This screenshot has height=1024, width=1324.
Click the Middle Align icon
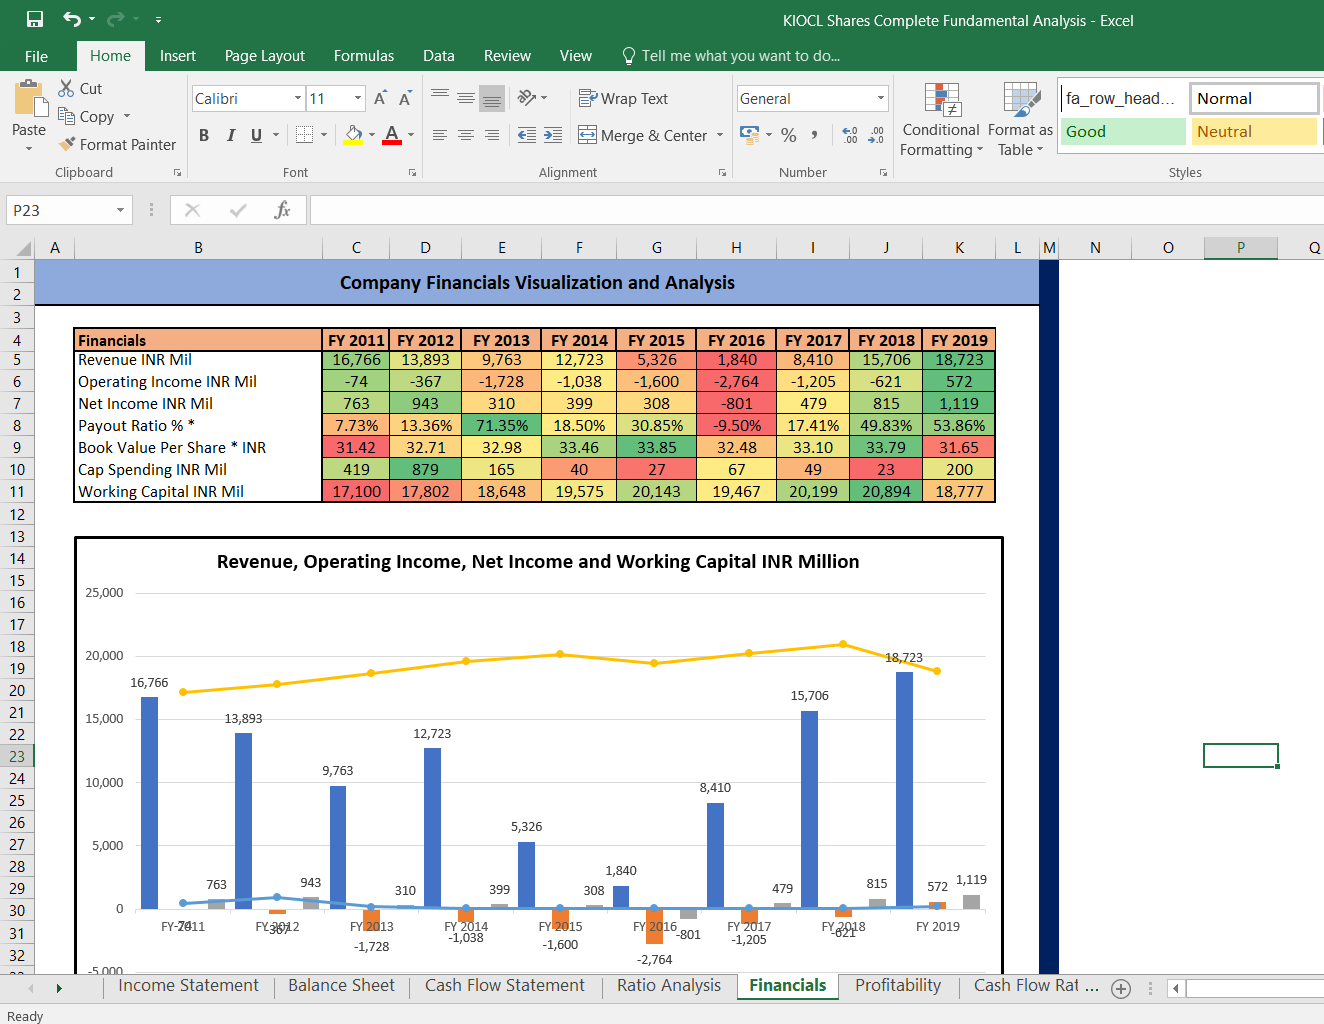[465, 98]
